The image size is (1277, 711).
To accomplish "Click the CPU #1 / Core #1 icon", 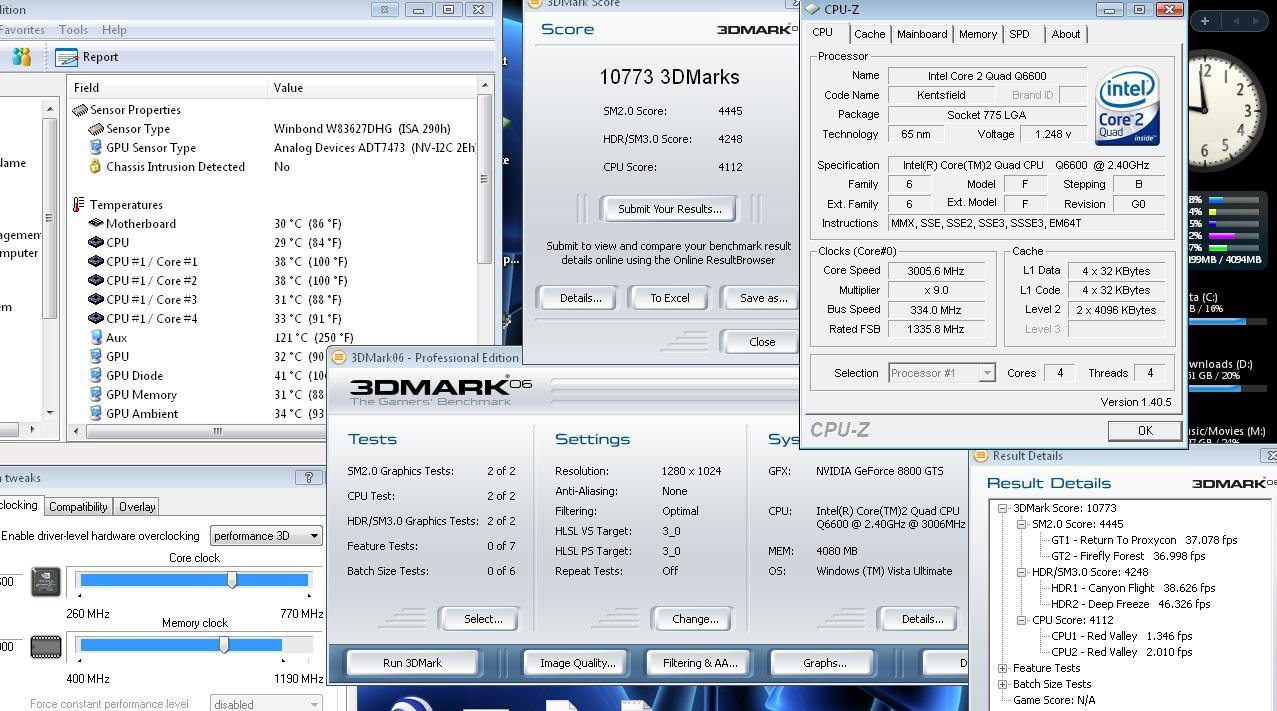I will (x=96, y=262).
